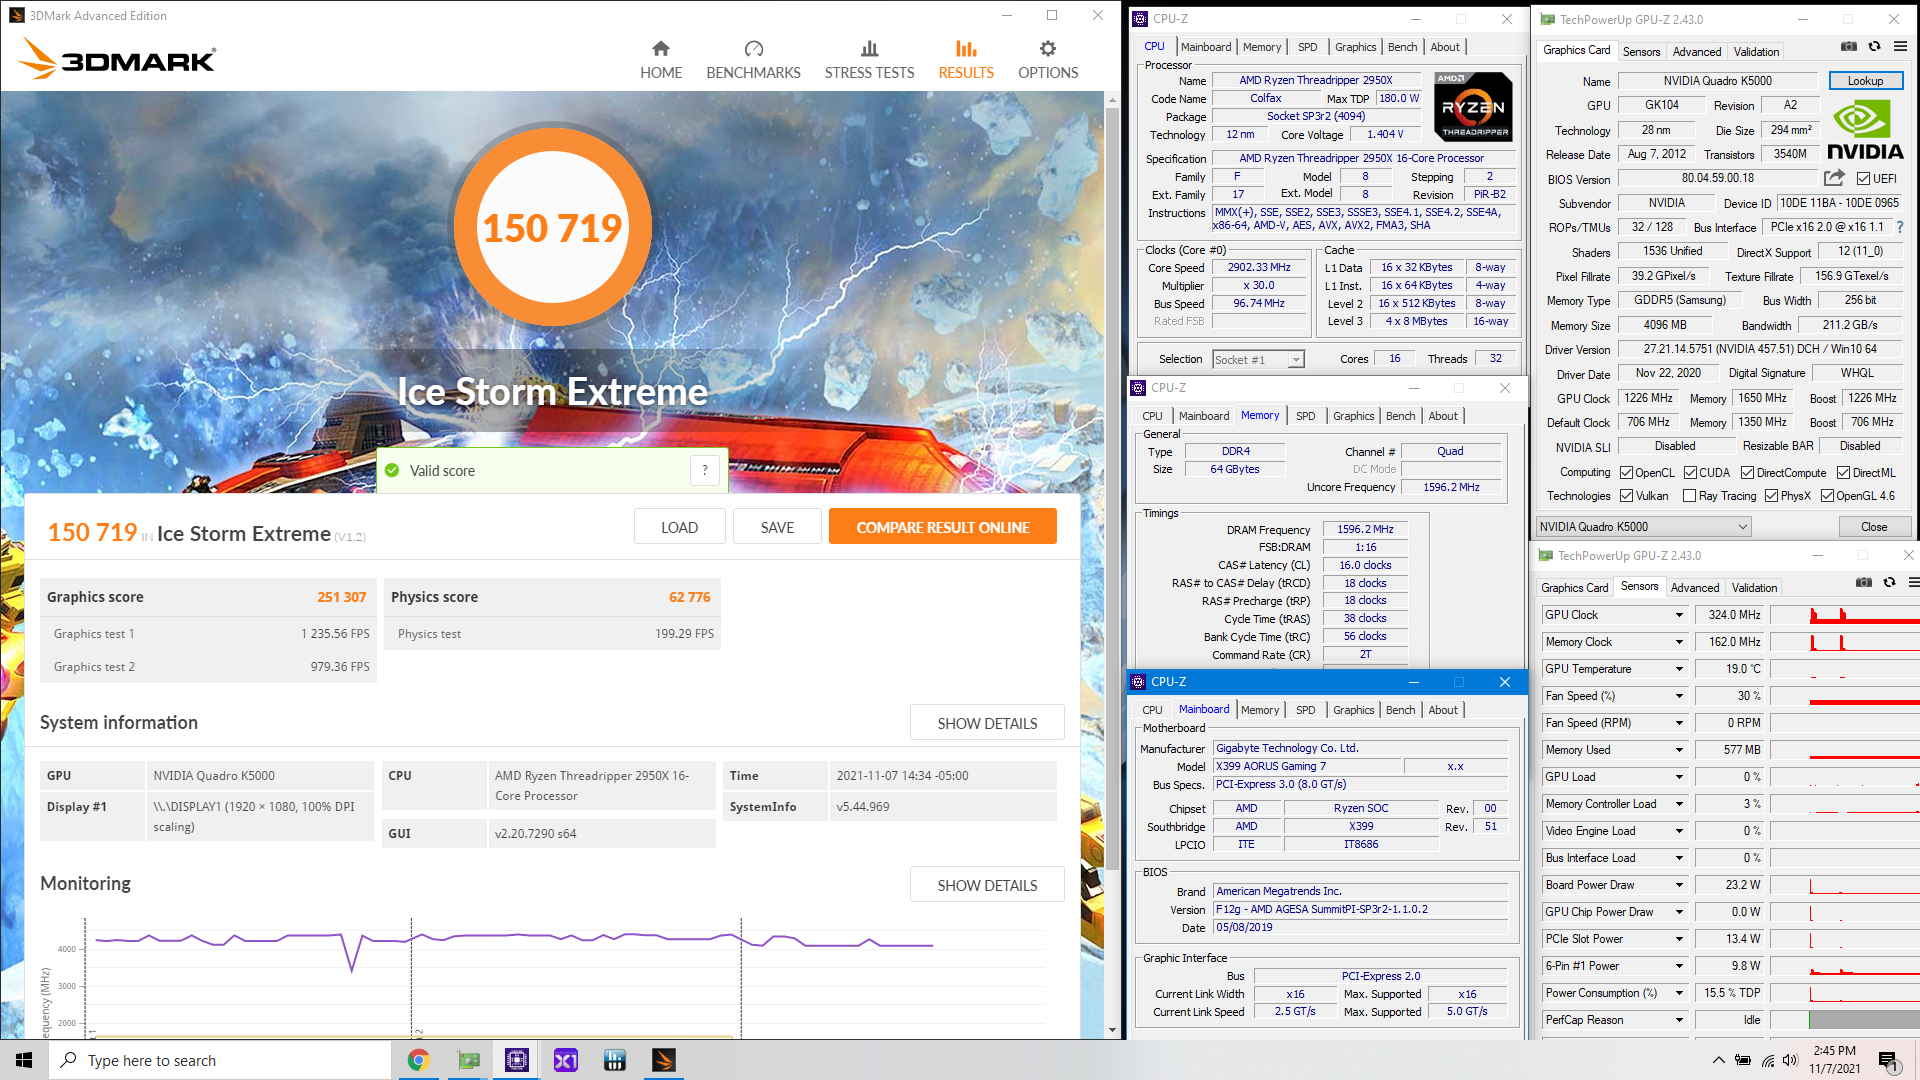Click the Windows search box
Viewport: 1920px width, 1080px height.
(x=220, y=1060)
